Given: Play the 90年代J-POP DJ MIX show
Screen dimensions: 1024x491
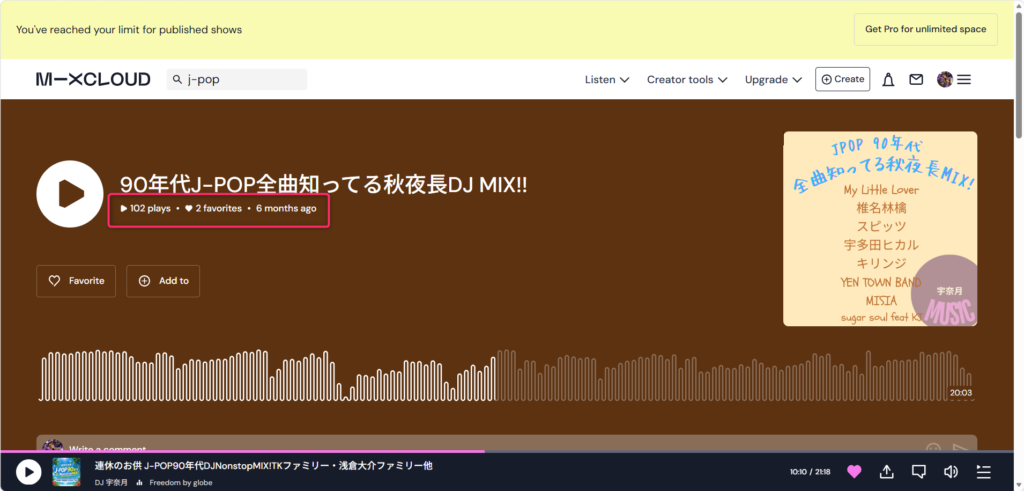Looking at the screenshot, I should coord(70,193).
